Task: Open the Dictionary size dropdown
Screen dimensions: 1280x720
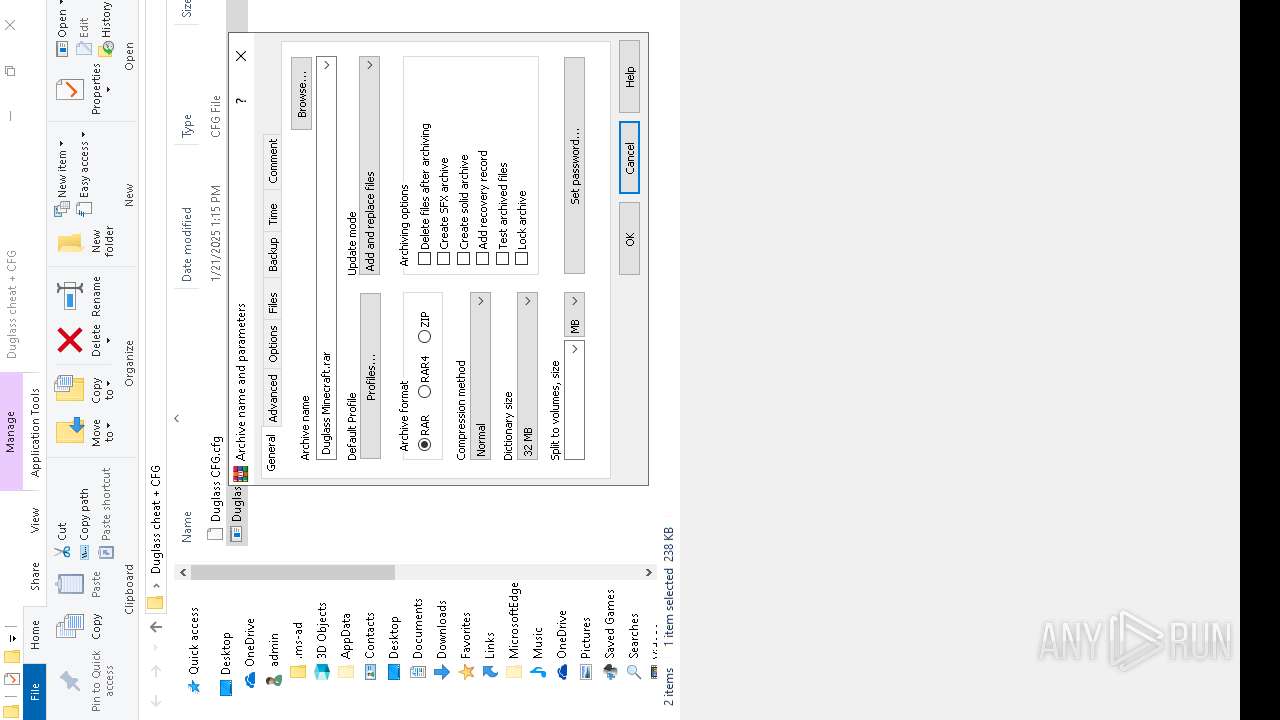Action: [527, 376]
